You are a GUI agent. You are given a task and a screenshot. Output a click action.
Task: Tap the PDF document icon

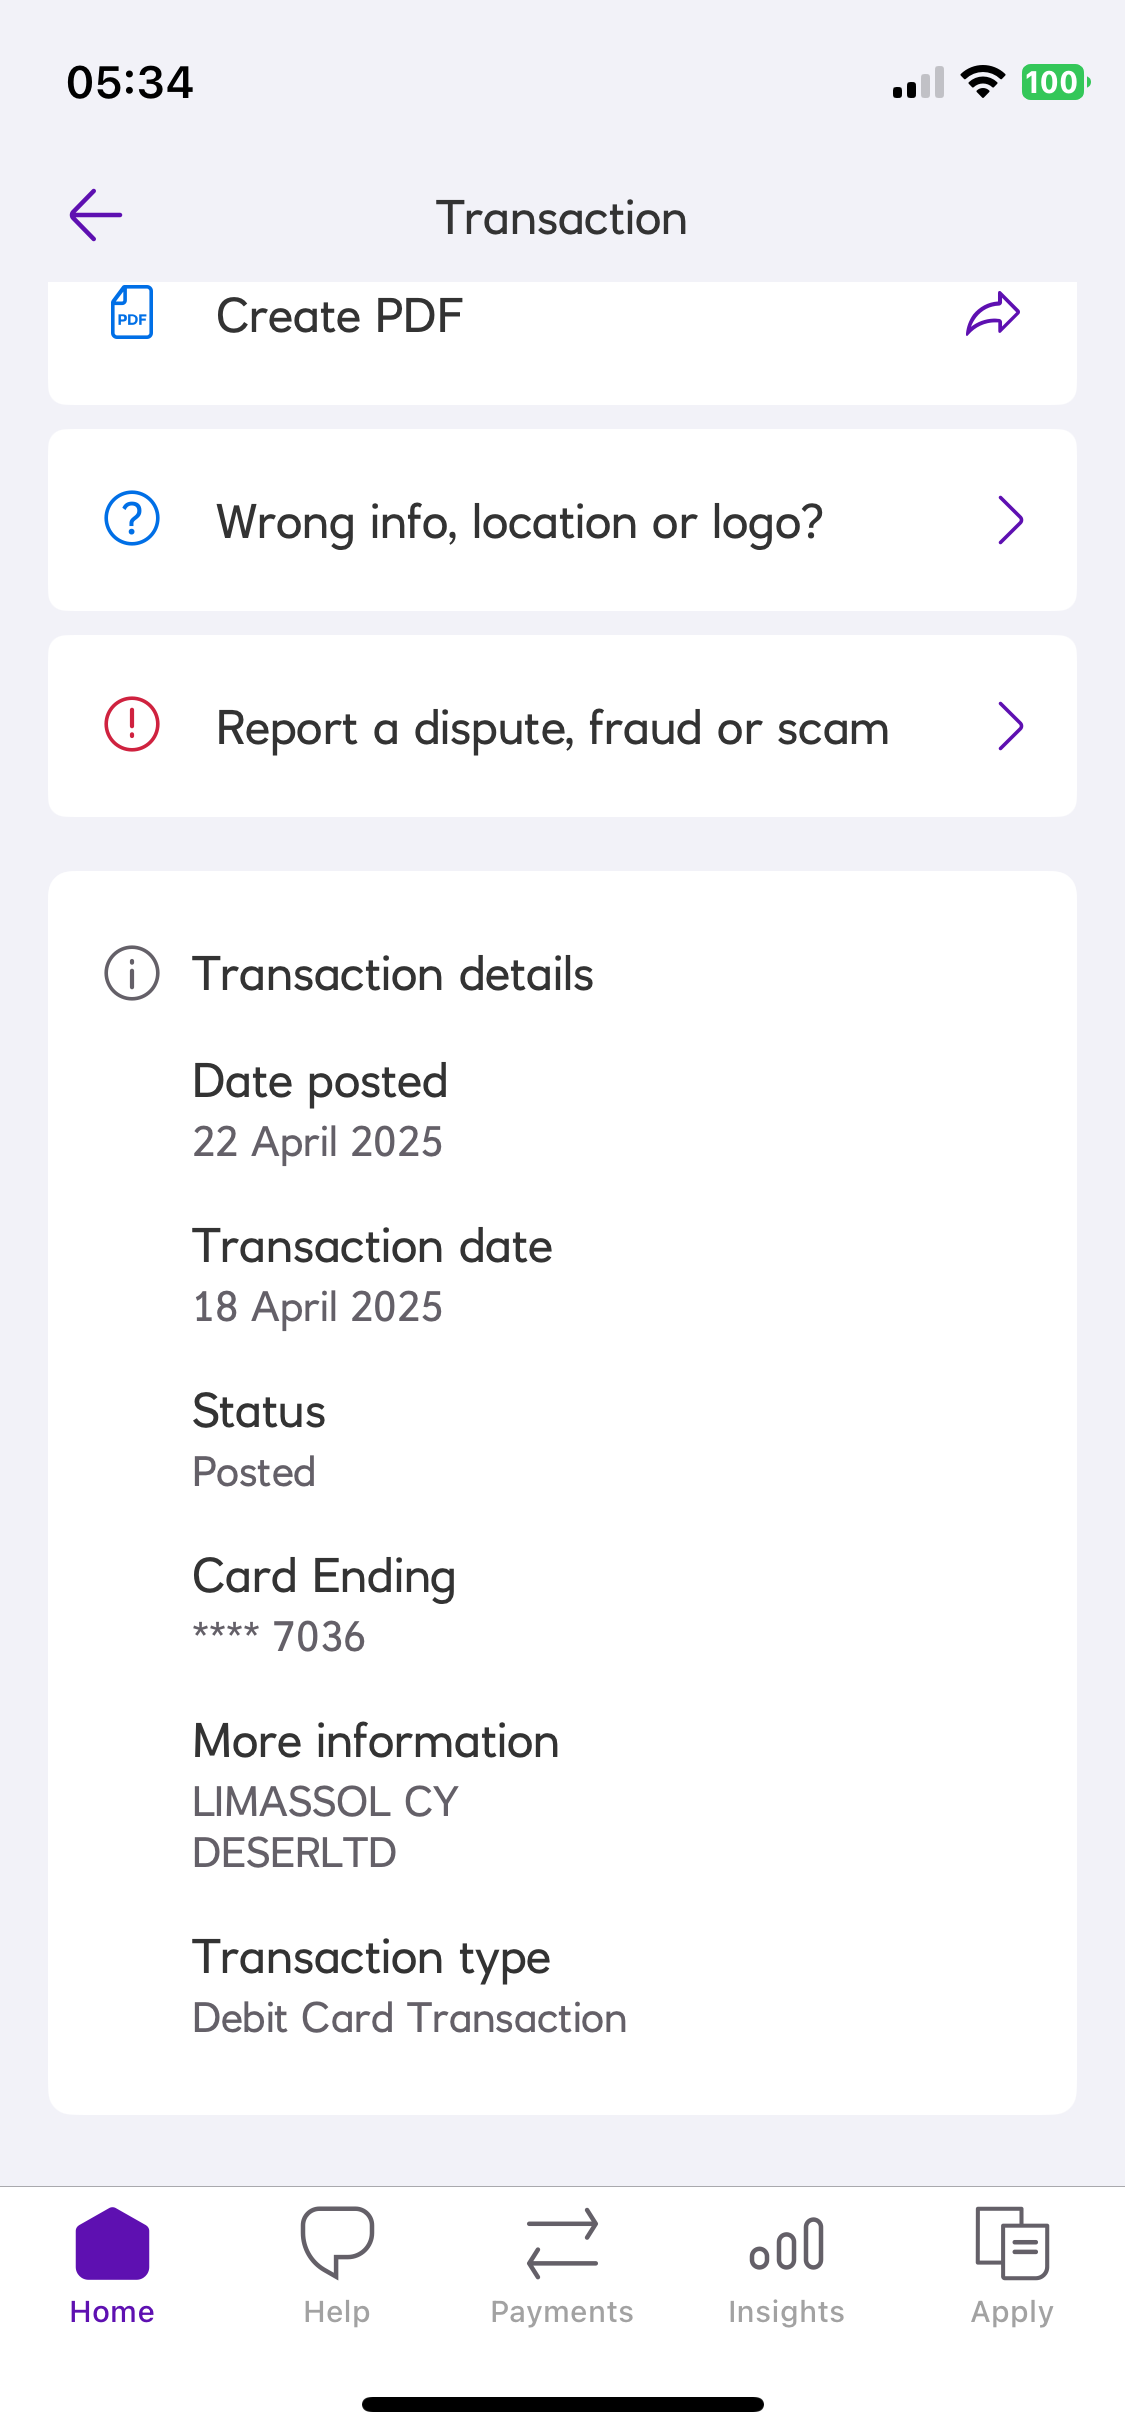point(132,313)
